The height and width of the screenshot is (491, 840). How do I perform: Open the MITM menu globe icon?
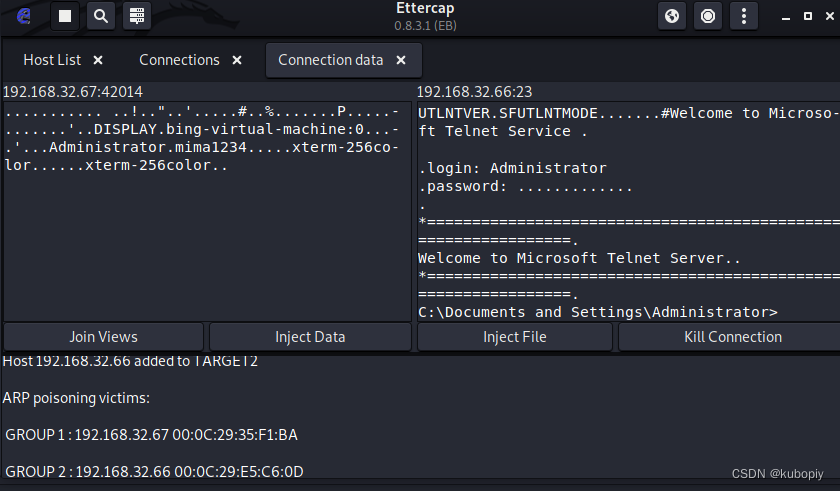click(672, 16)
